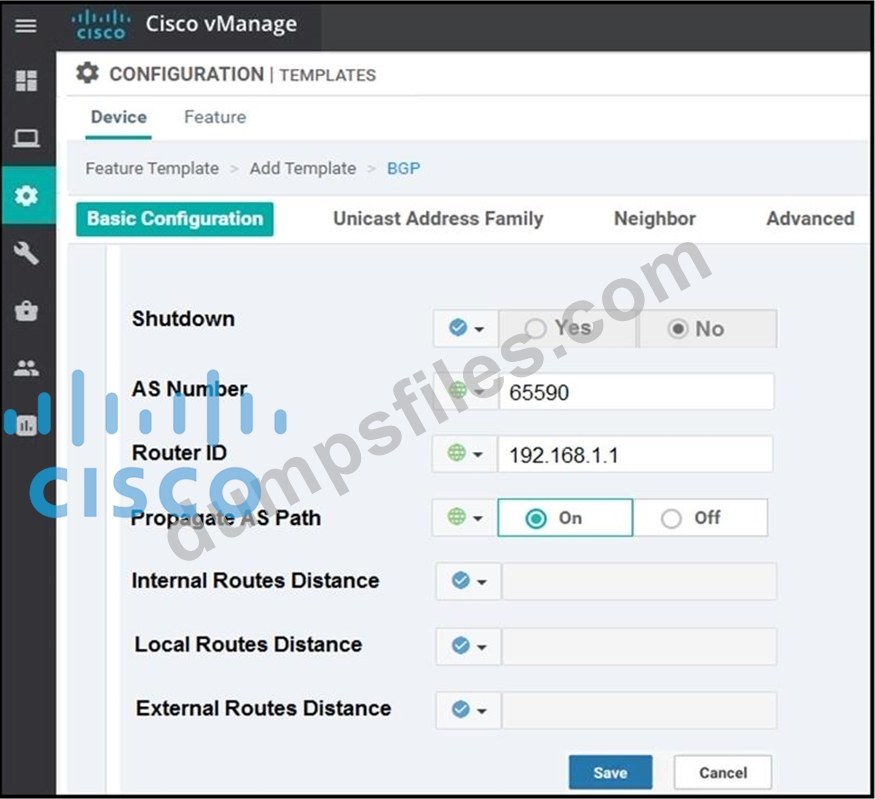This screenshot has height=799, width=875.
Task: Expand the Shutdown scope dropdown
Action: pos(466,328)
